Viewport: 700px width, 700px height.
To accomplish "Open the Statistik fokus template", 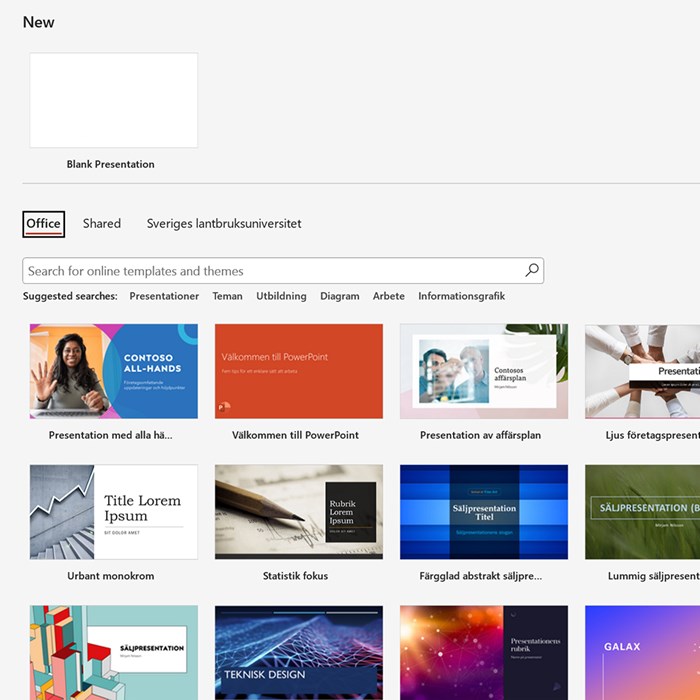I will pos(298,512).
